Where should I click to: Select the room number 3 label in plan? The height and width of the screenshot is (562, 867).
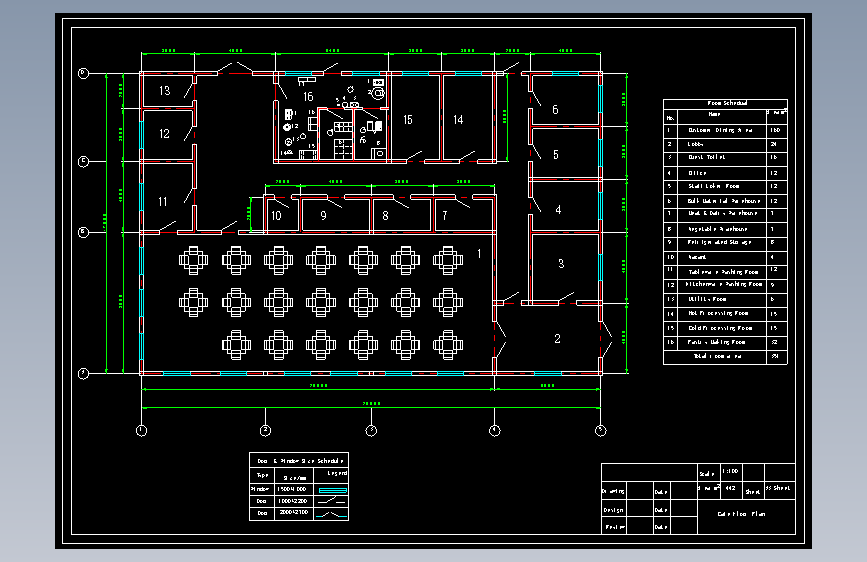point(561,264)
